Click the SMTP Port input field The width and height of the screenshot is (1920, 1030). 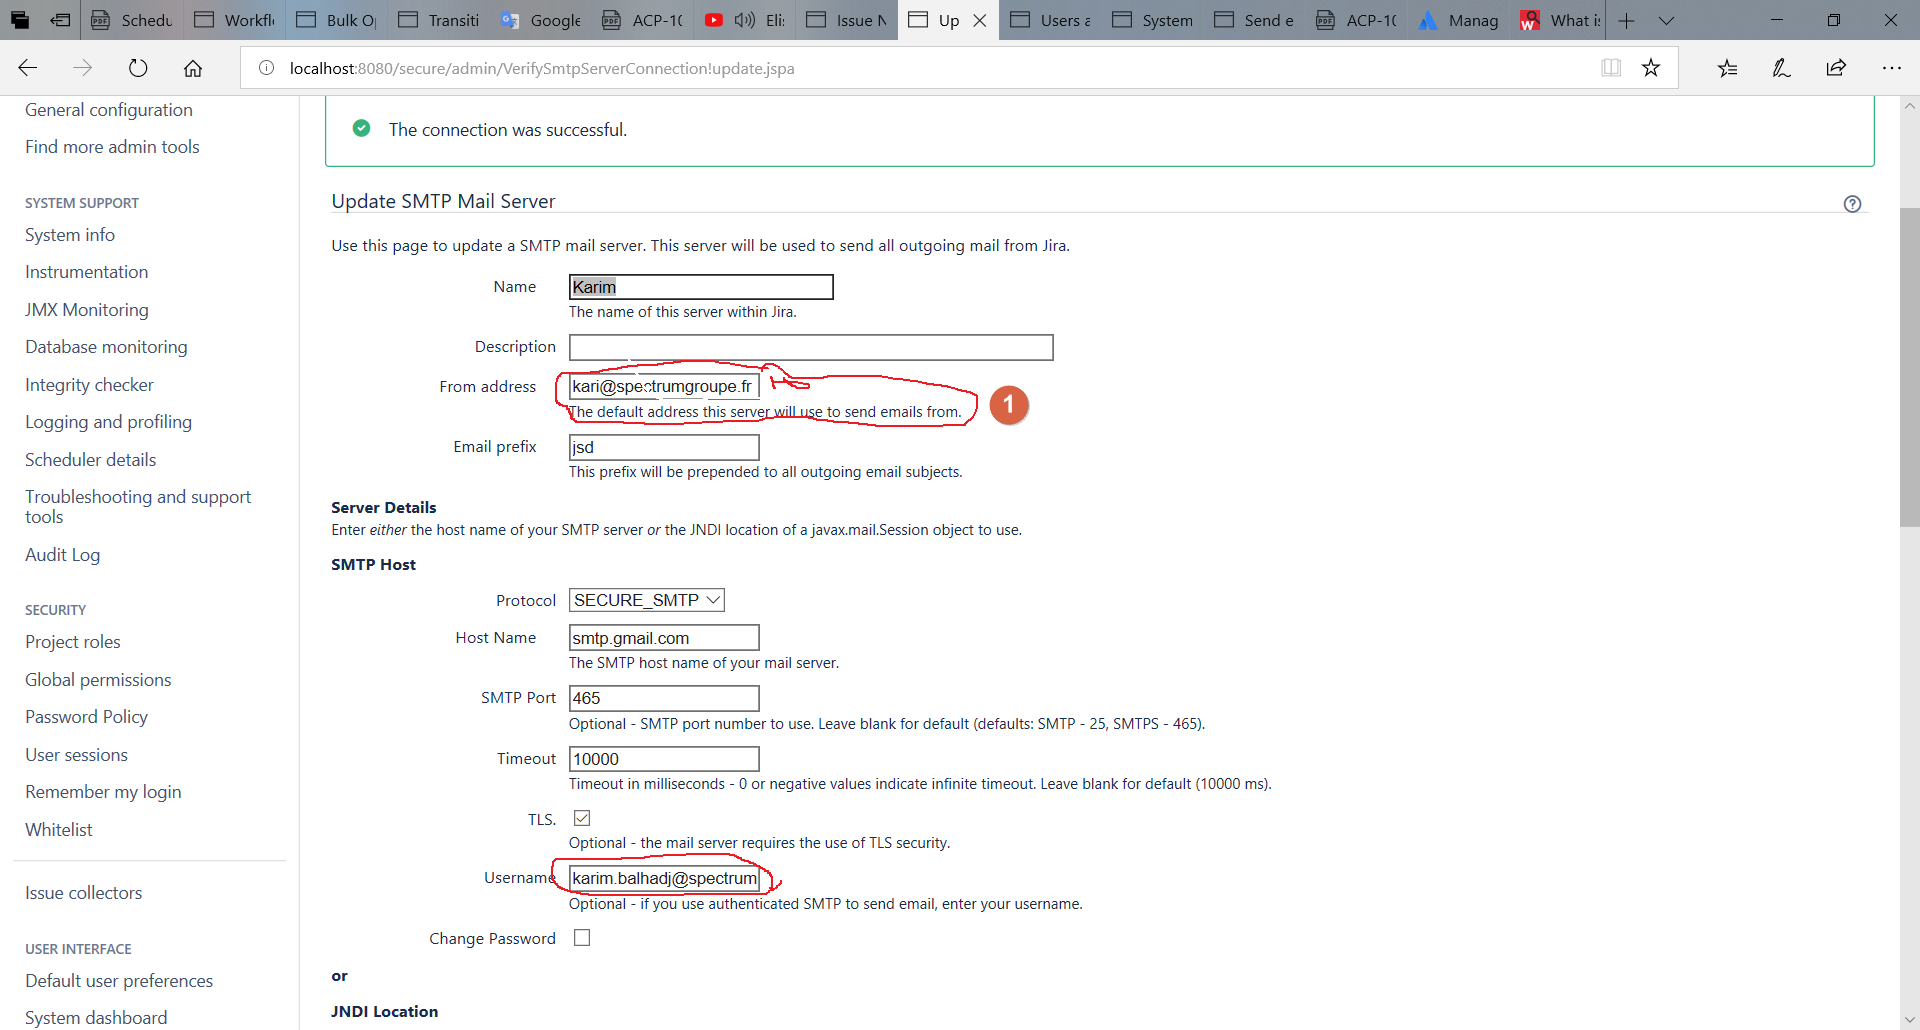(x=664, y=698)
